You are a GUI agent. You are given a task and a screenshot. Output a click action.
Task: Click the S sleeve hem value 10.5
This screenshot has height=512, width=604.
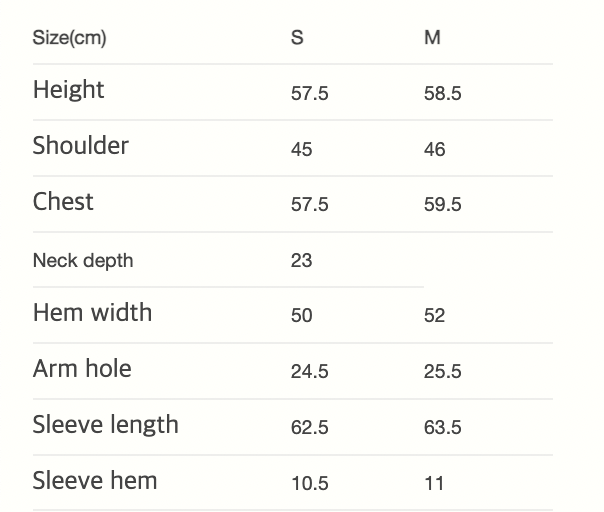click(309, 484)
